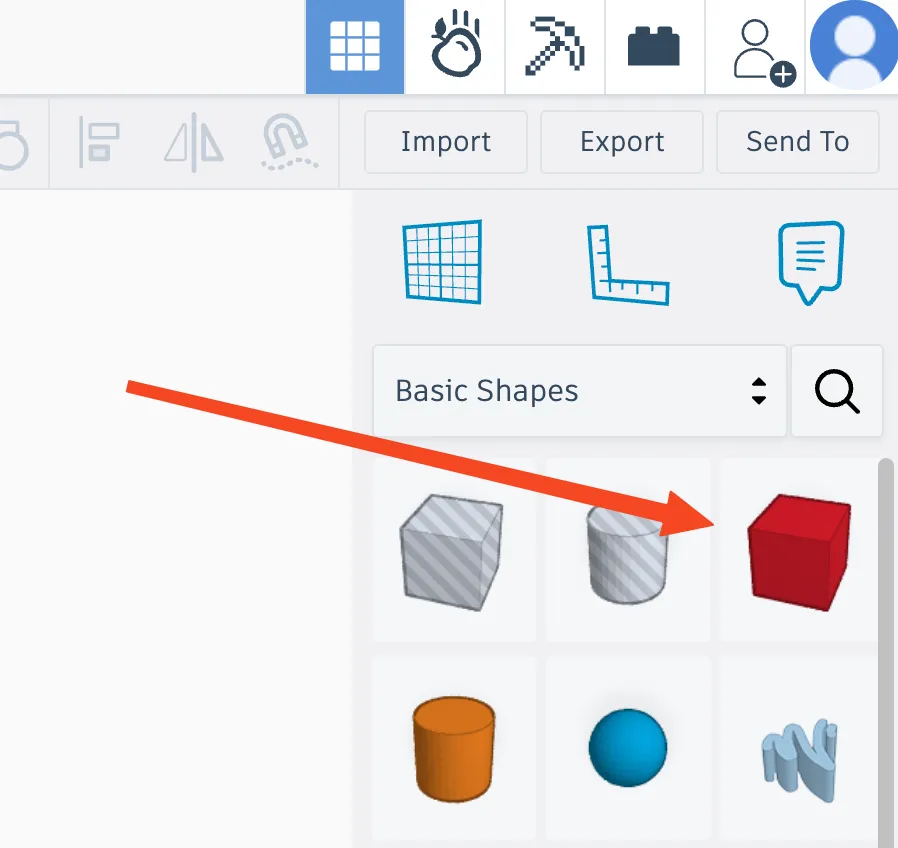Choose the striped Cylinder hole shape
The width and height of the screenshot is (898, 848).
tap(628, 554)
